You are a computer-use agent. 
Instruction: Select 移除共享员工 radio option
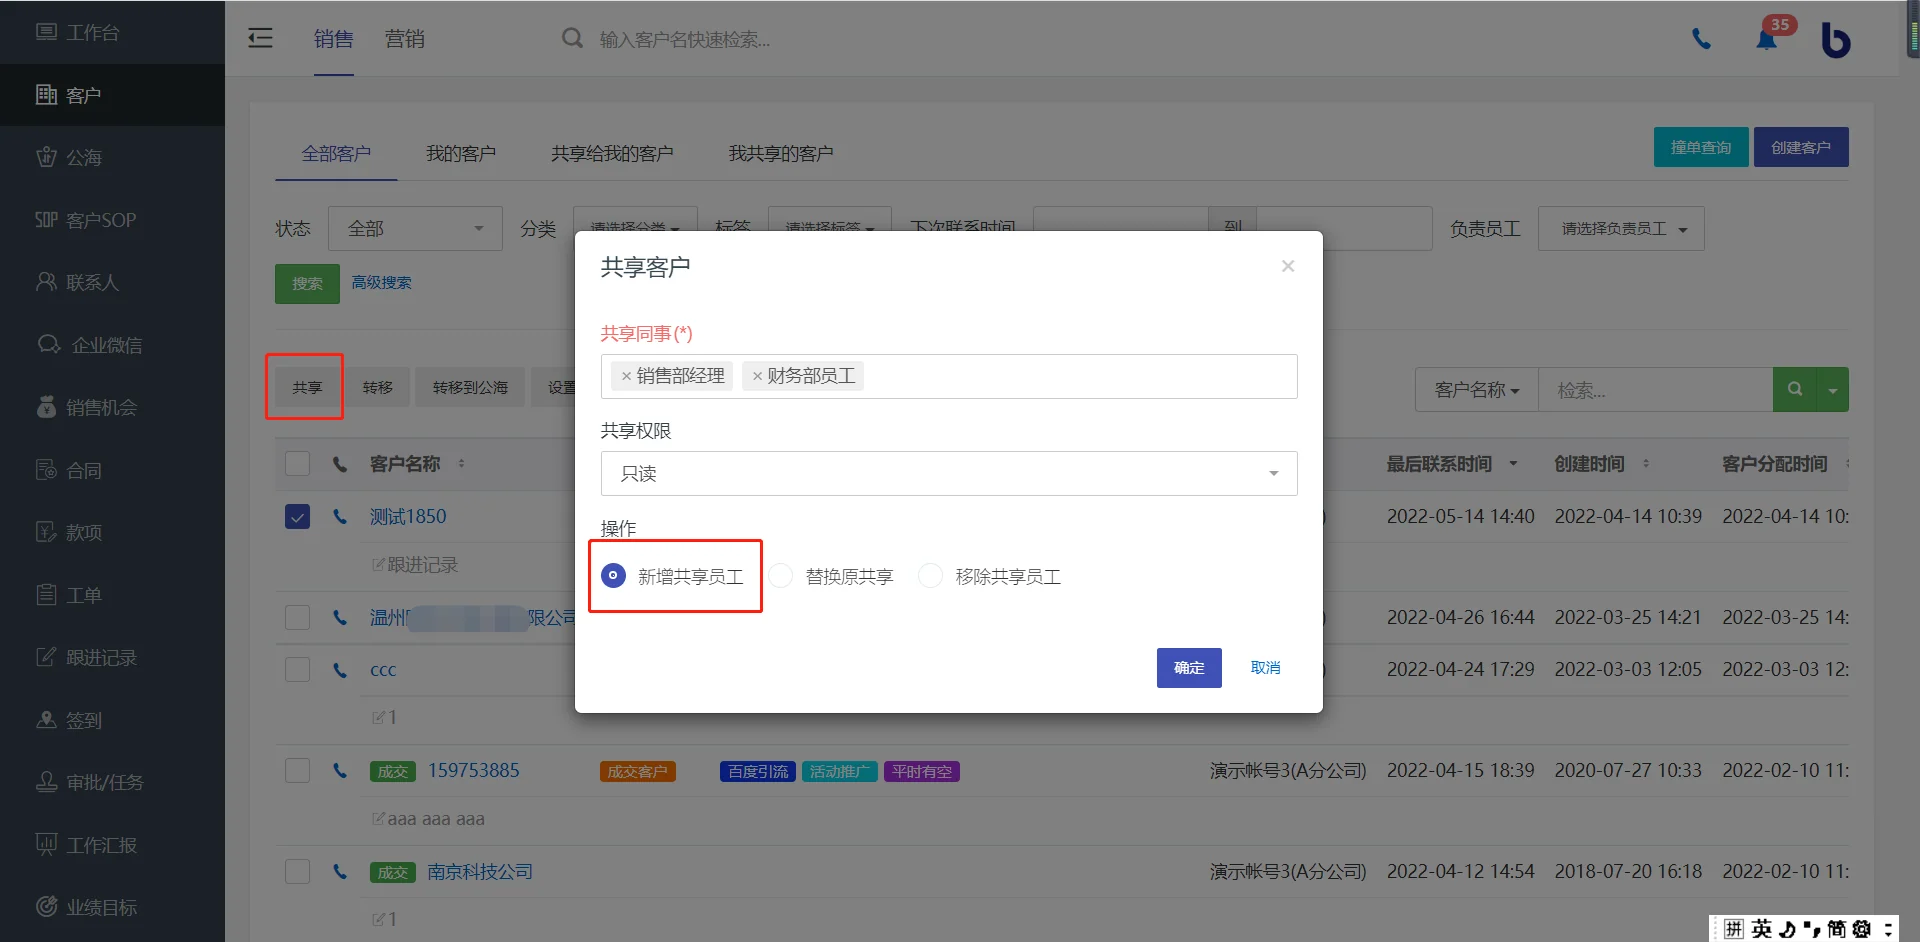coord(930,576)
